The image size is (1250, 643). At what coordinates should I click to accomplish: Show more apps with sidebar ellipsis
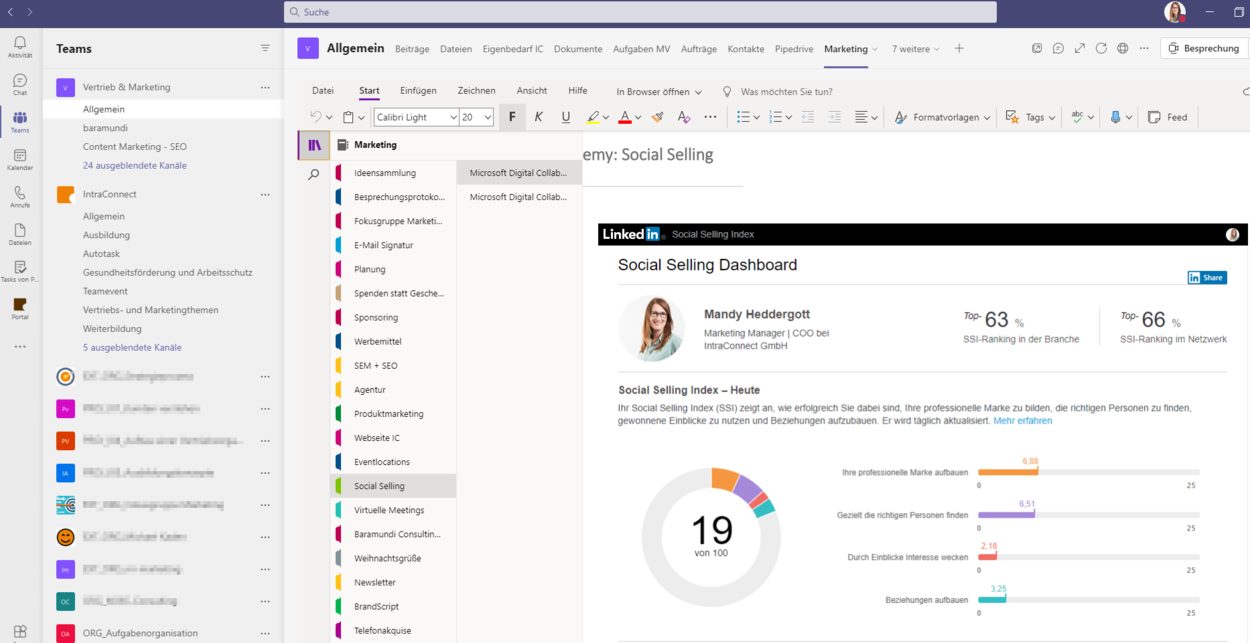(x=20, y=347)
